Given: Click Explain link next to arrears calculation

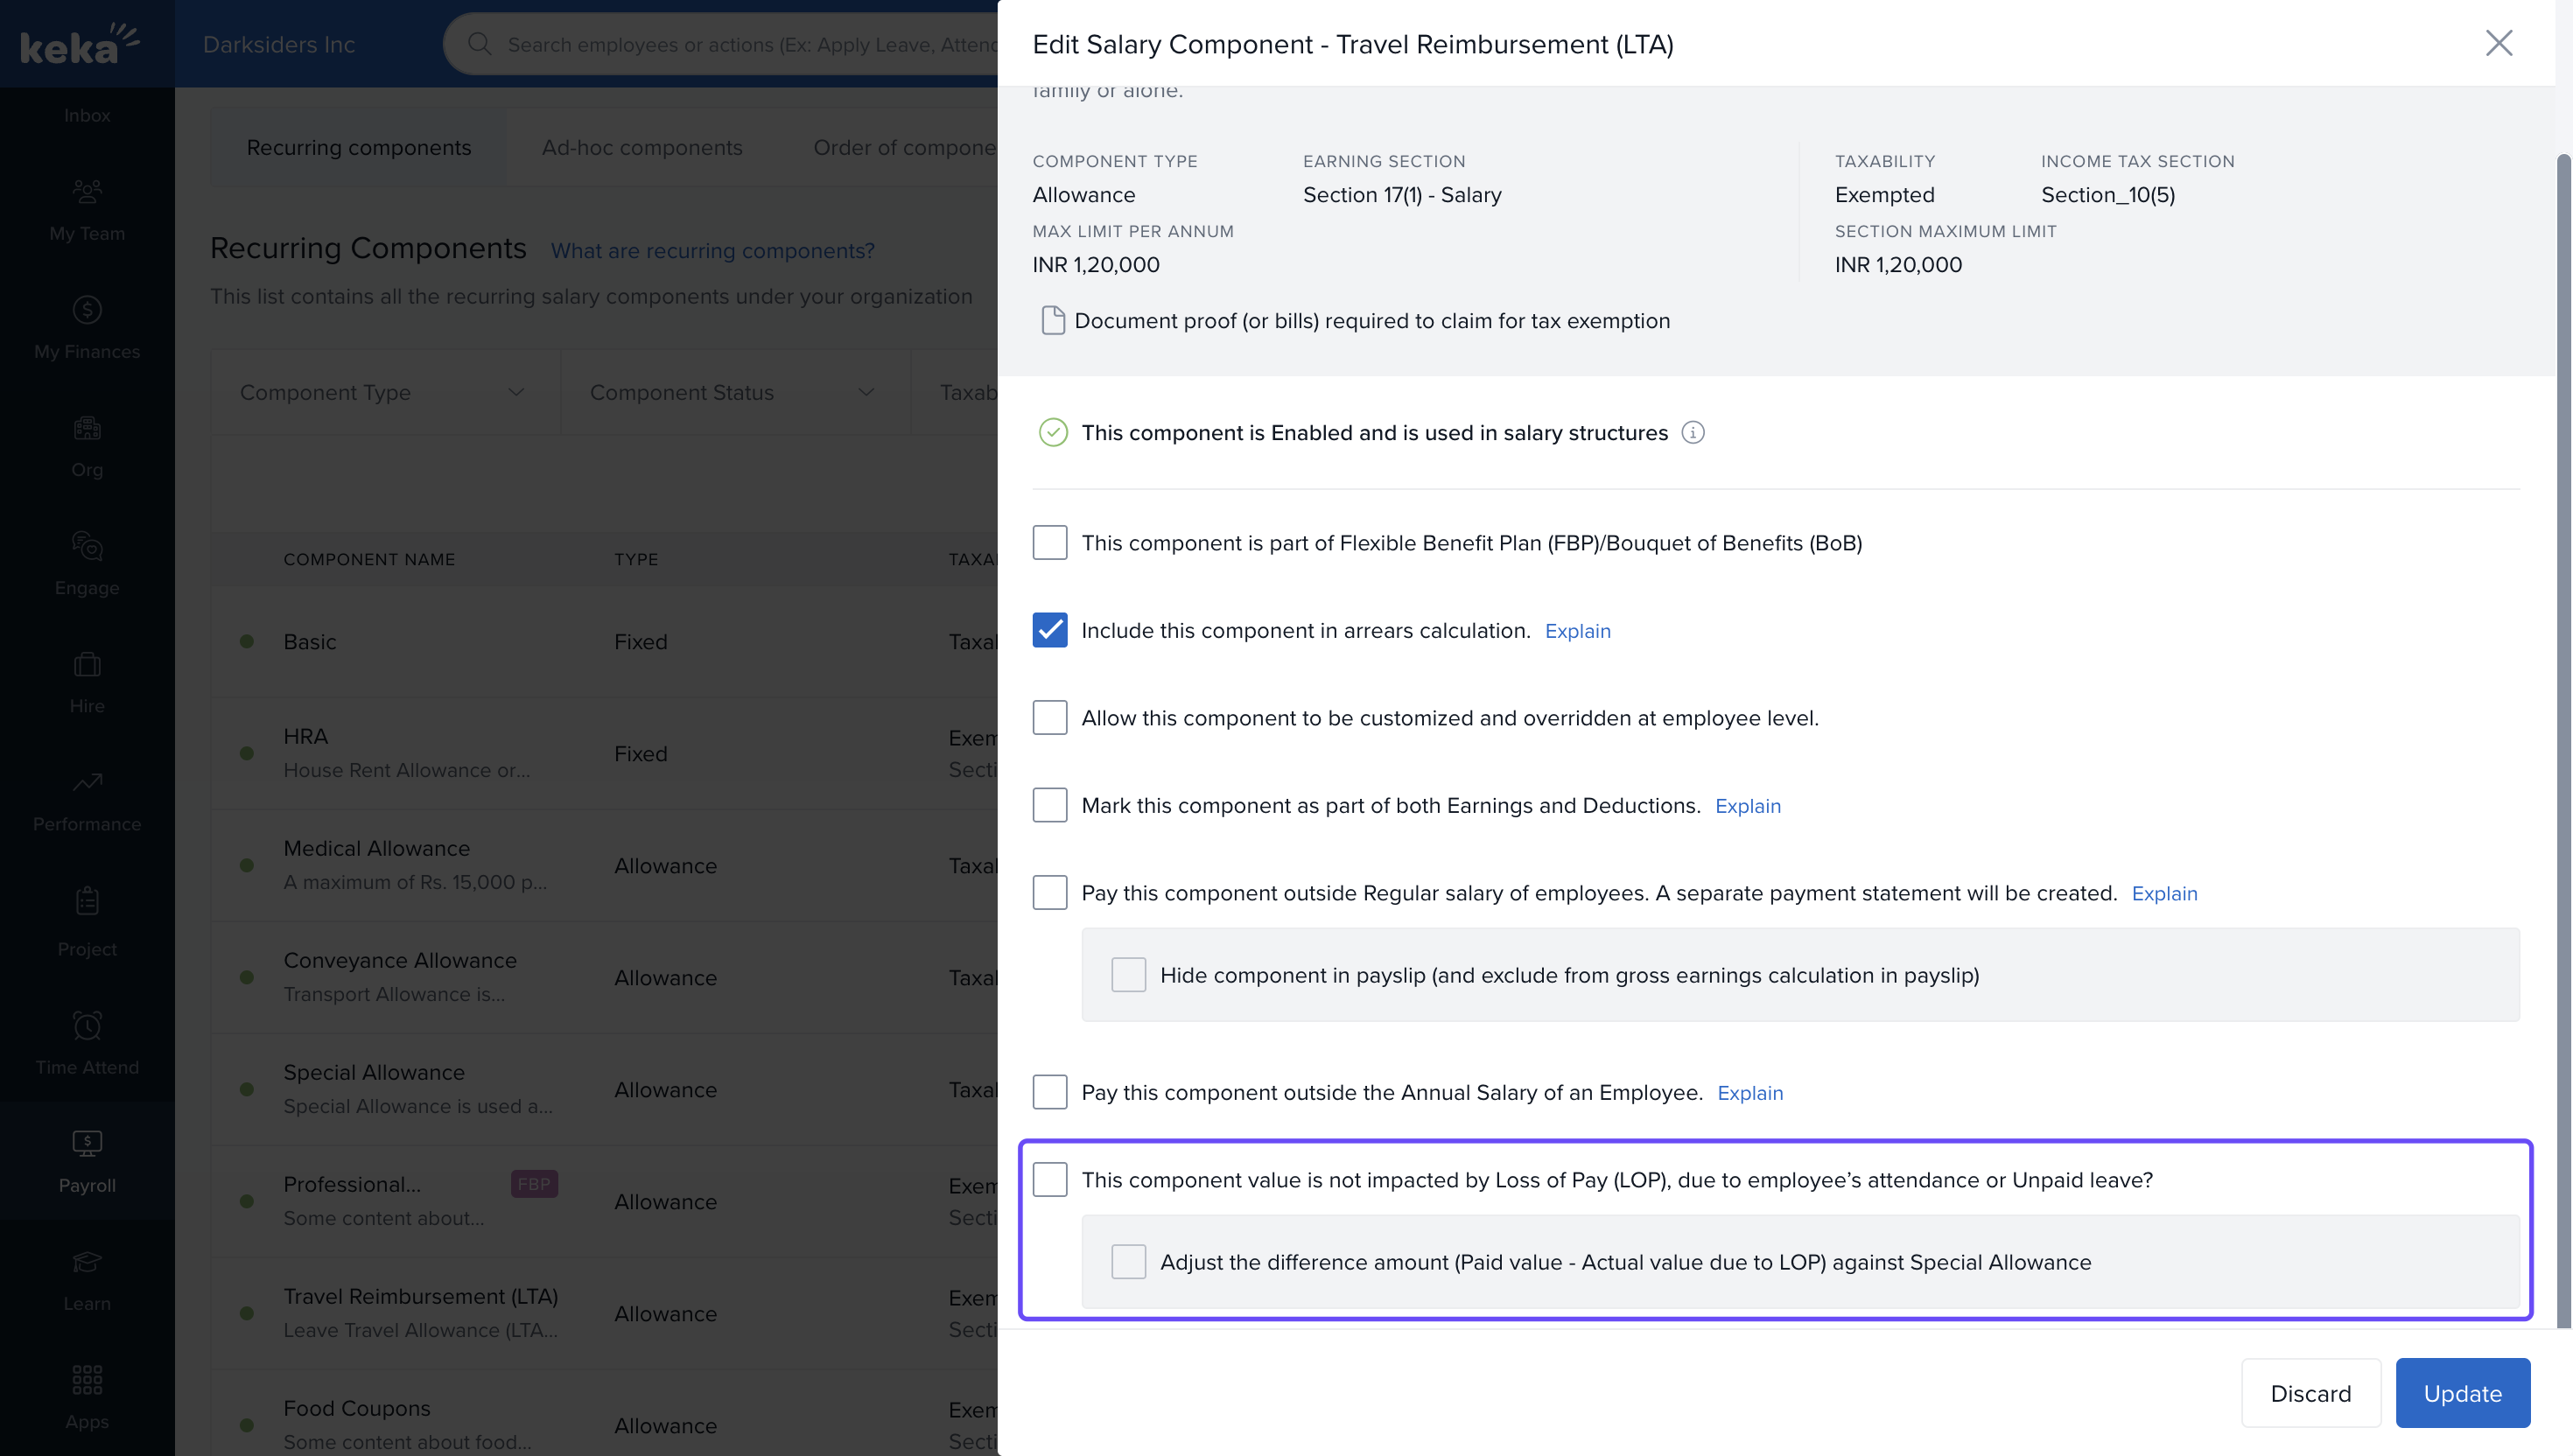Looking at the screenshot, I should (x=1577, y=631).
